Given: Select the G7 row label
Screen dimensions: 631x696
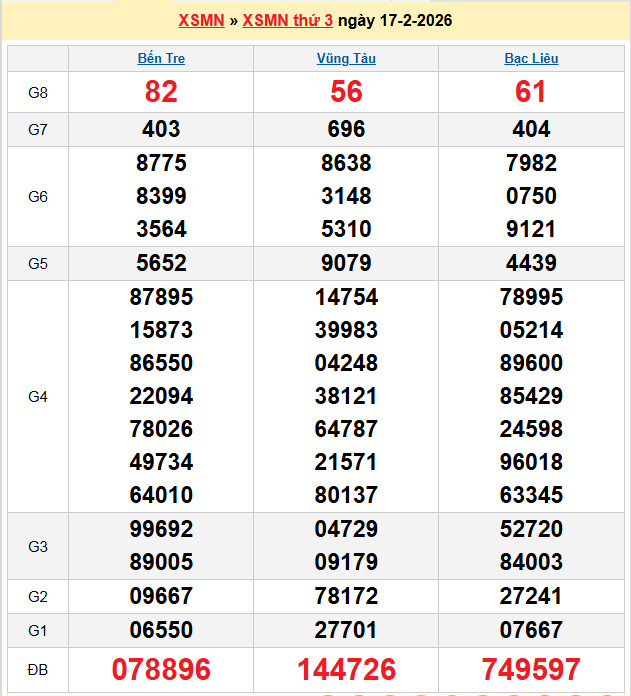Looking at the screenshot, I should click(38, 129).
